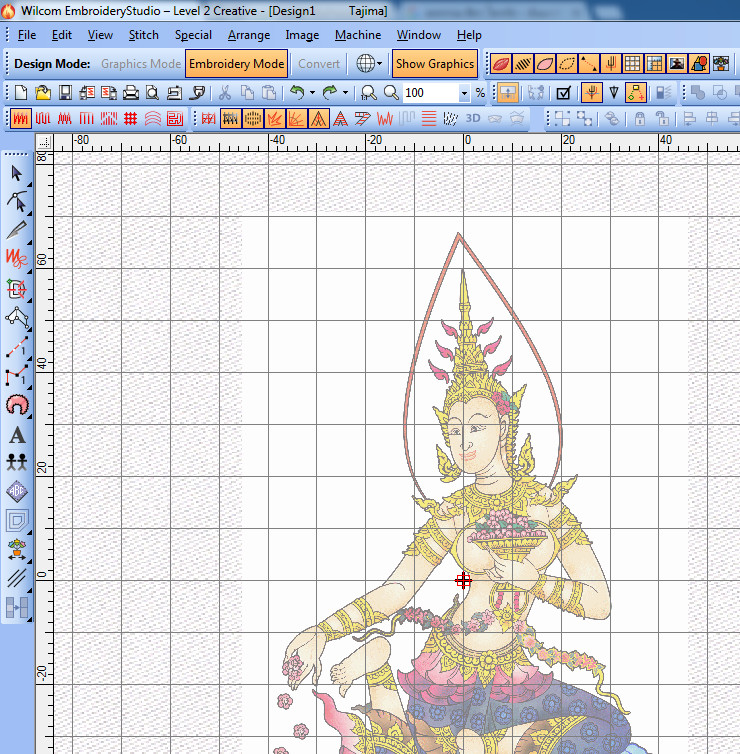Expand the zoom percentage dropdown list
This screenshot has width=740, height=754.
[464, 93]
